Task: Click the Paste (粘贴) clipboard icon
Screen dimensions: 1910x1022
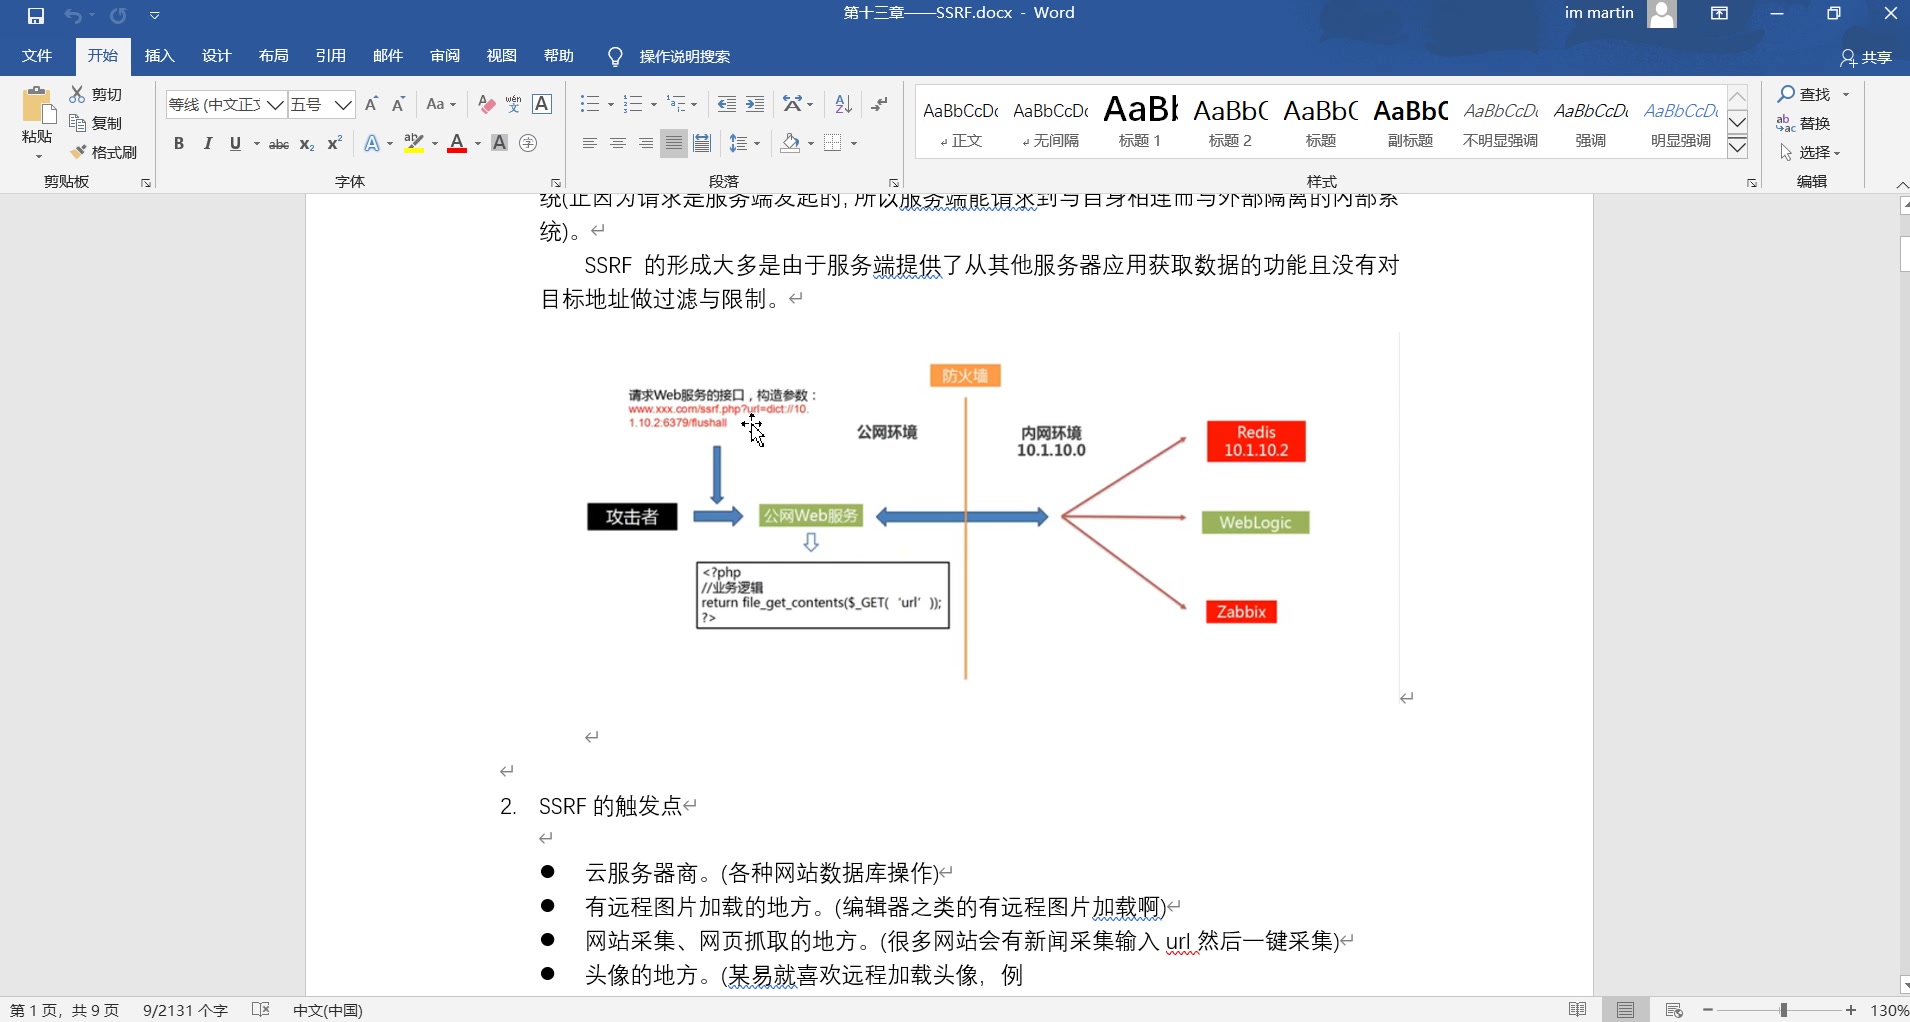Action: [x=37, y=106]
